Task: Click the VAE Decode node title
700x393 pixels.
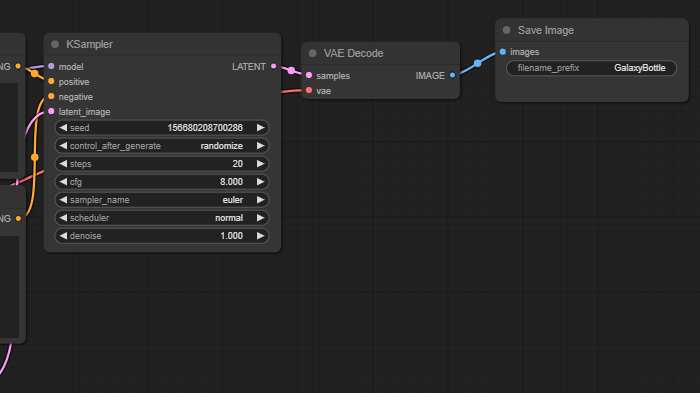Action: pos(353,53)
